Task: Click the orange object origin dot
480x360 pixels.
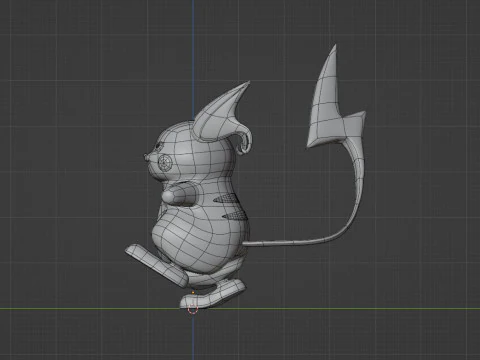Action: (x=193, y=292)
